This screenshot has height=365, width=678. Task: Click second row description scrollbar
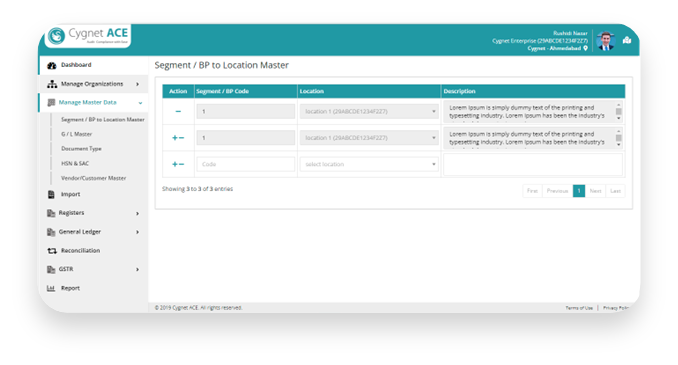(619, 138)
